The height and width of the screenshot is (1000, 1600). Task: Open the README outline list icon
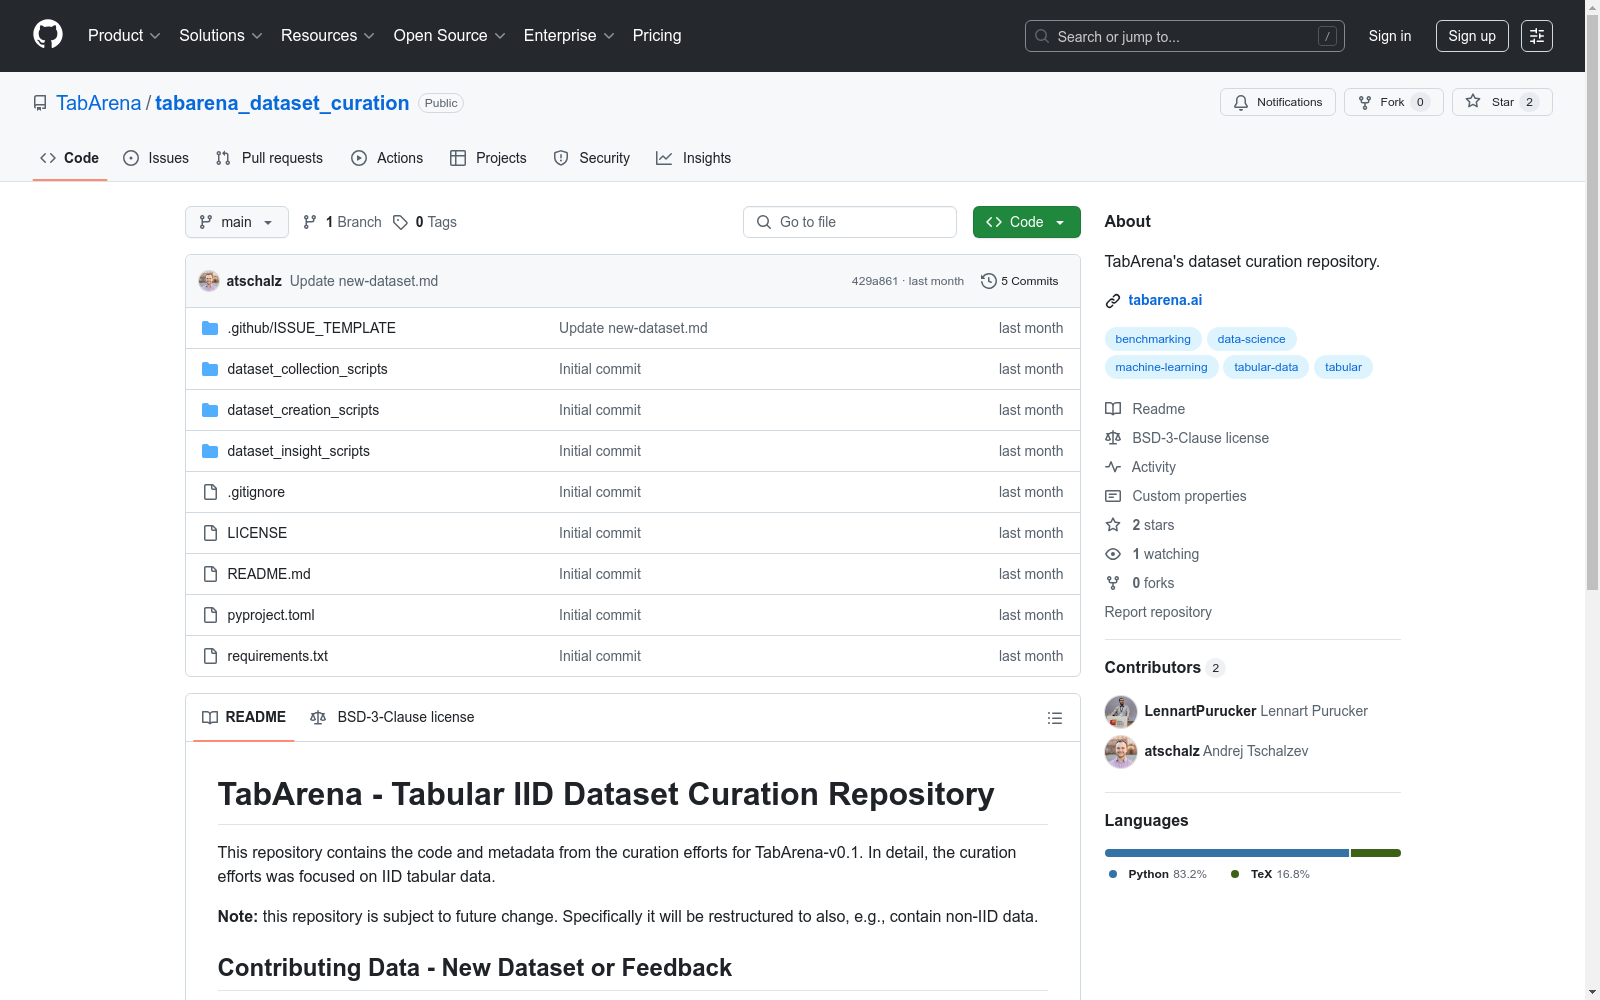pos(1054,718)
